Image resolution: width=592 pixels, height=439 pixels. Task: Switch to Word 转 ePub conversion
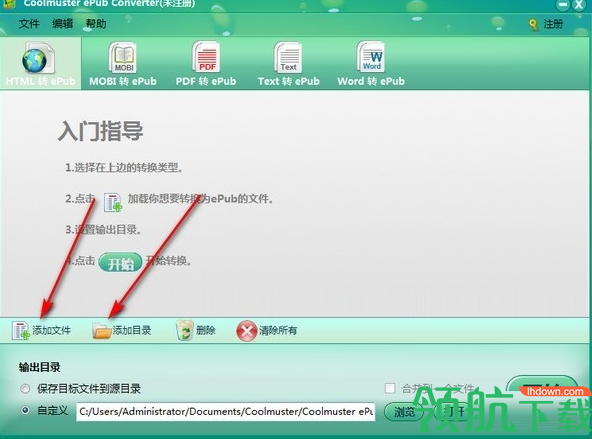371,63
